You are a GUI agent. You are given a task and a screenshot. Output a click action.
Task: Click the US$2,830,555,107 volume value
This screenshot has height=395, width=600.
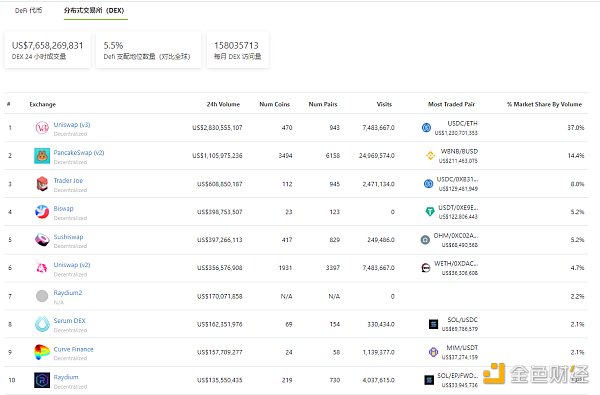(217, 128)
